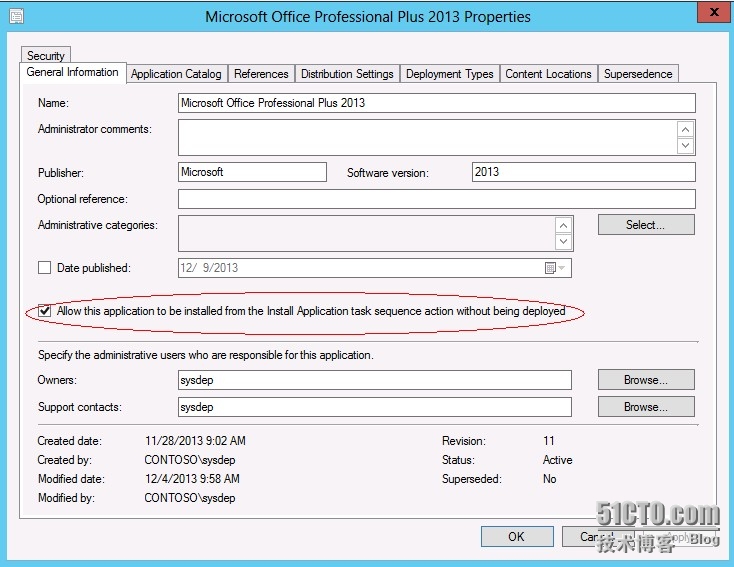
Task: Click the Optional reference field
Action: 436,199
